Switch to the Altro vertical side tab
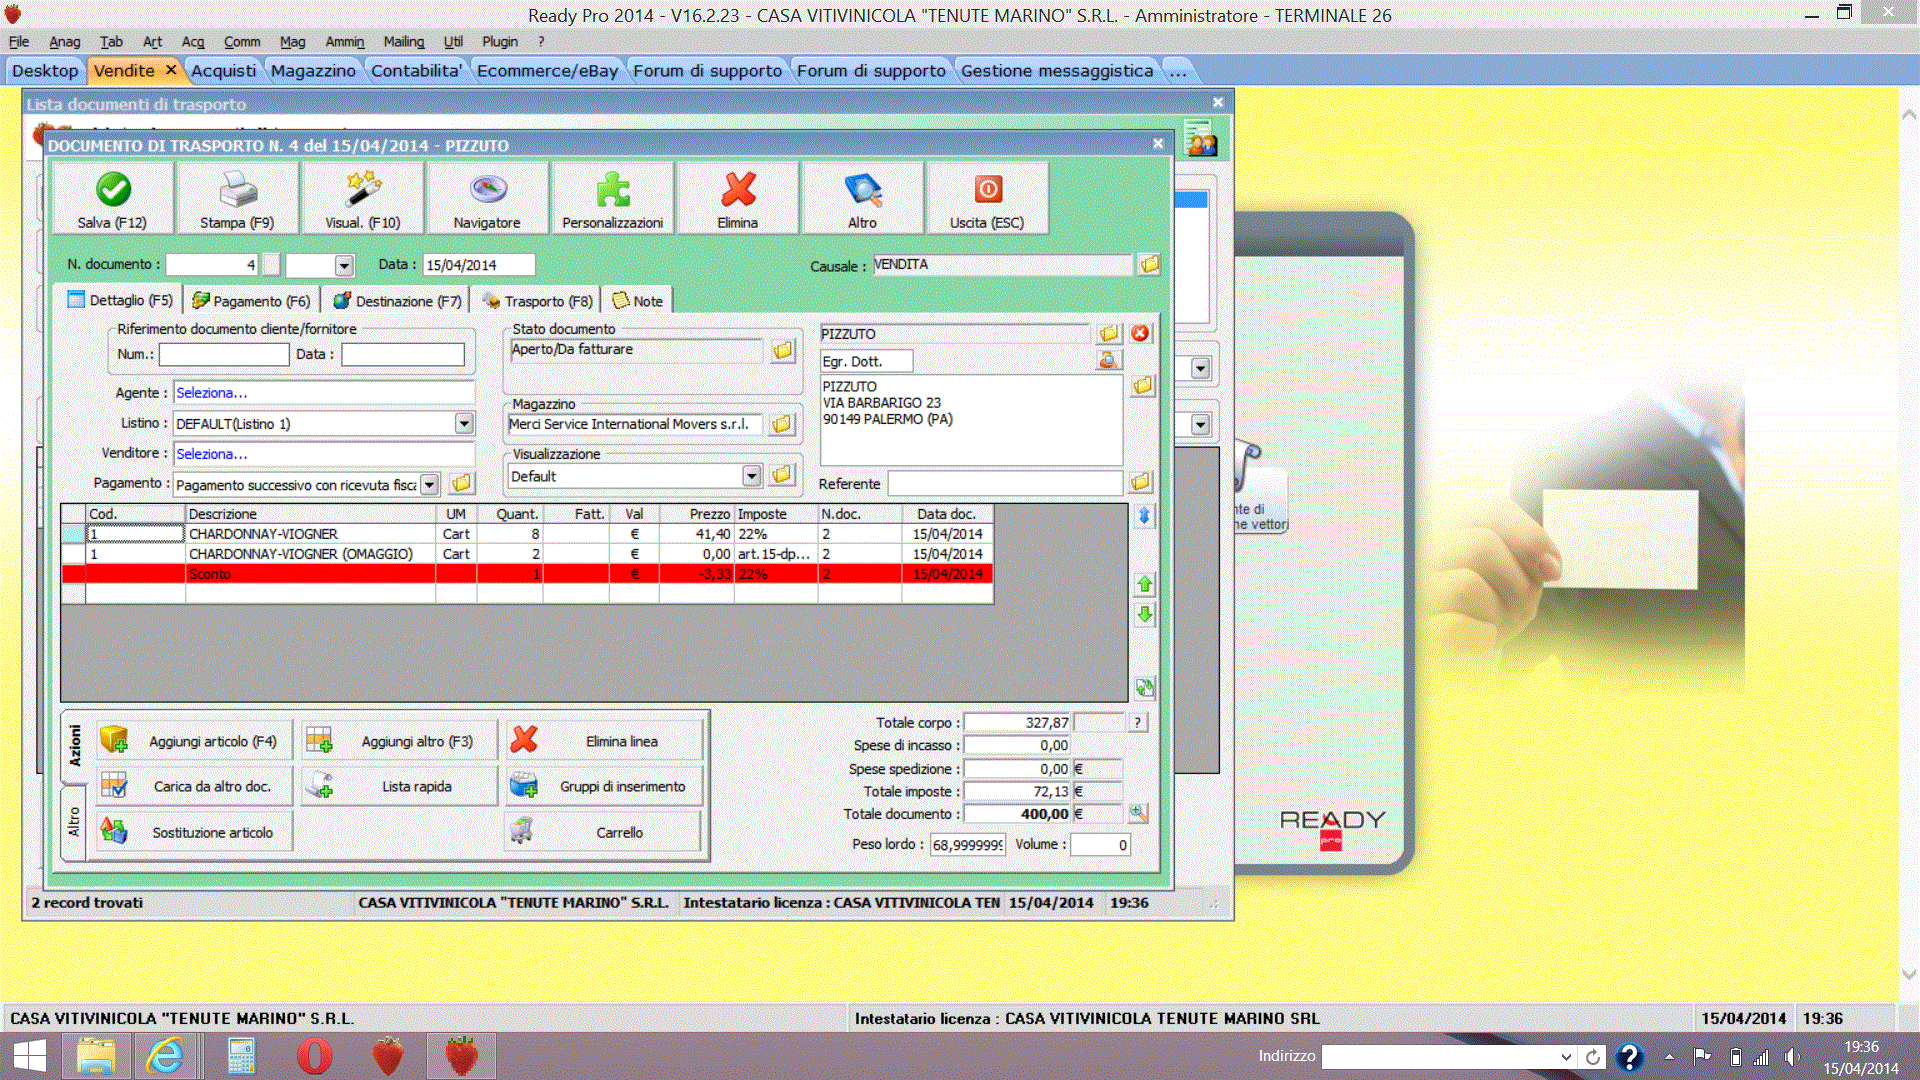 [74, 822]
